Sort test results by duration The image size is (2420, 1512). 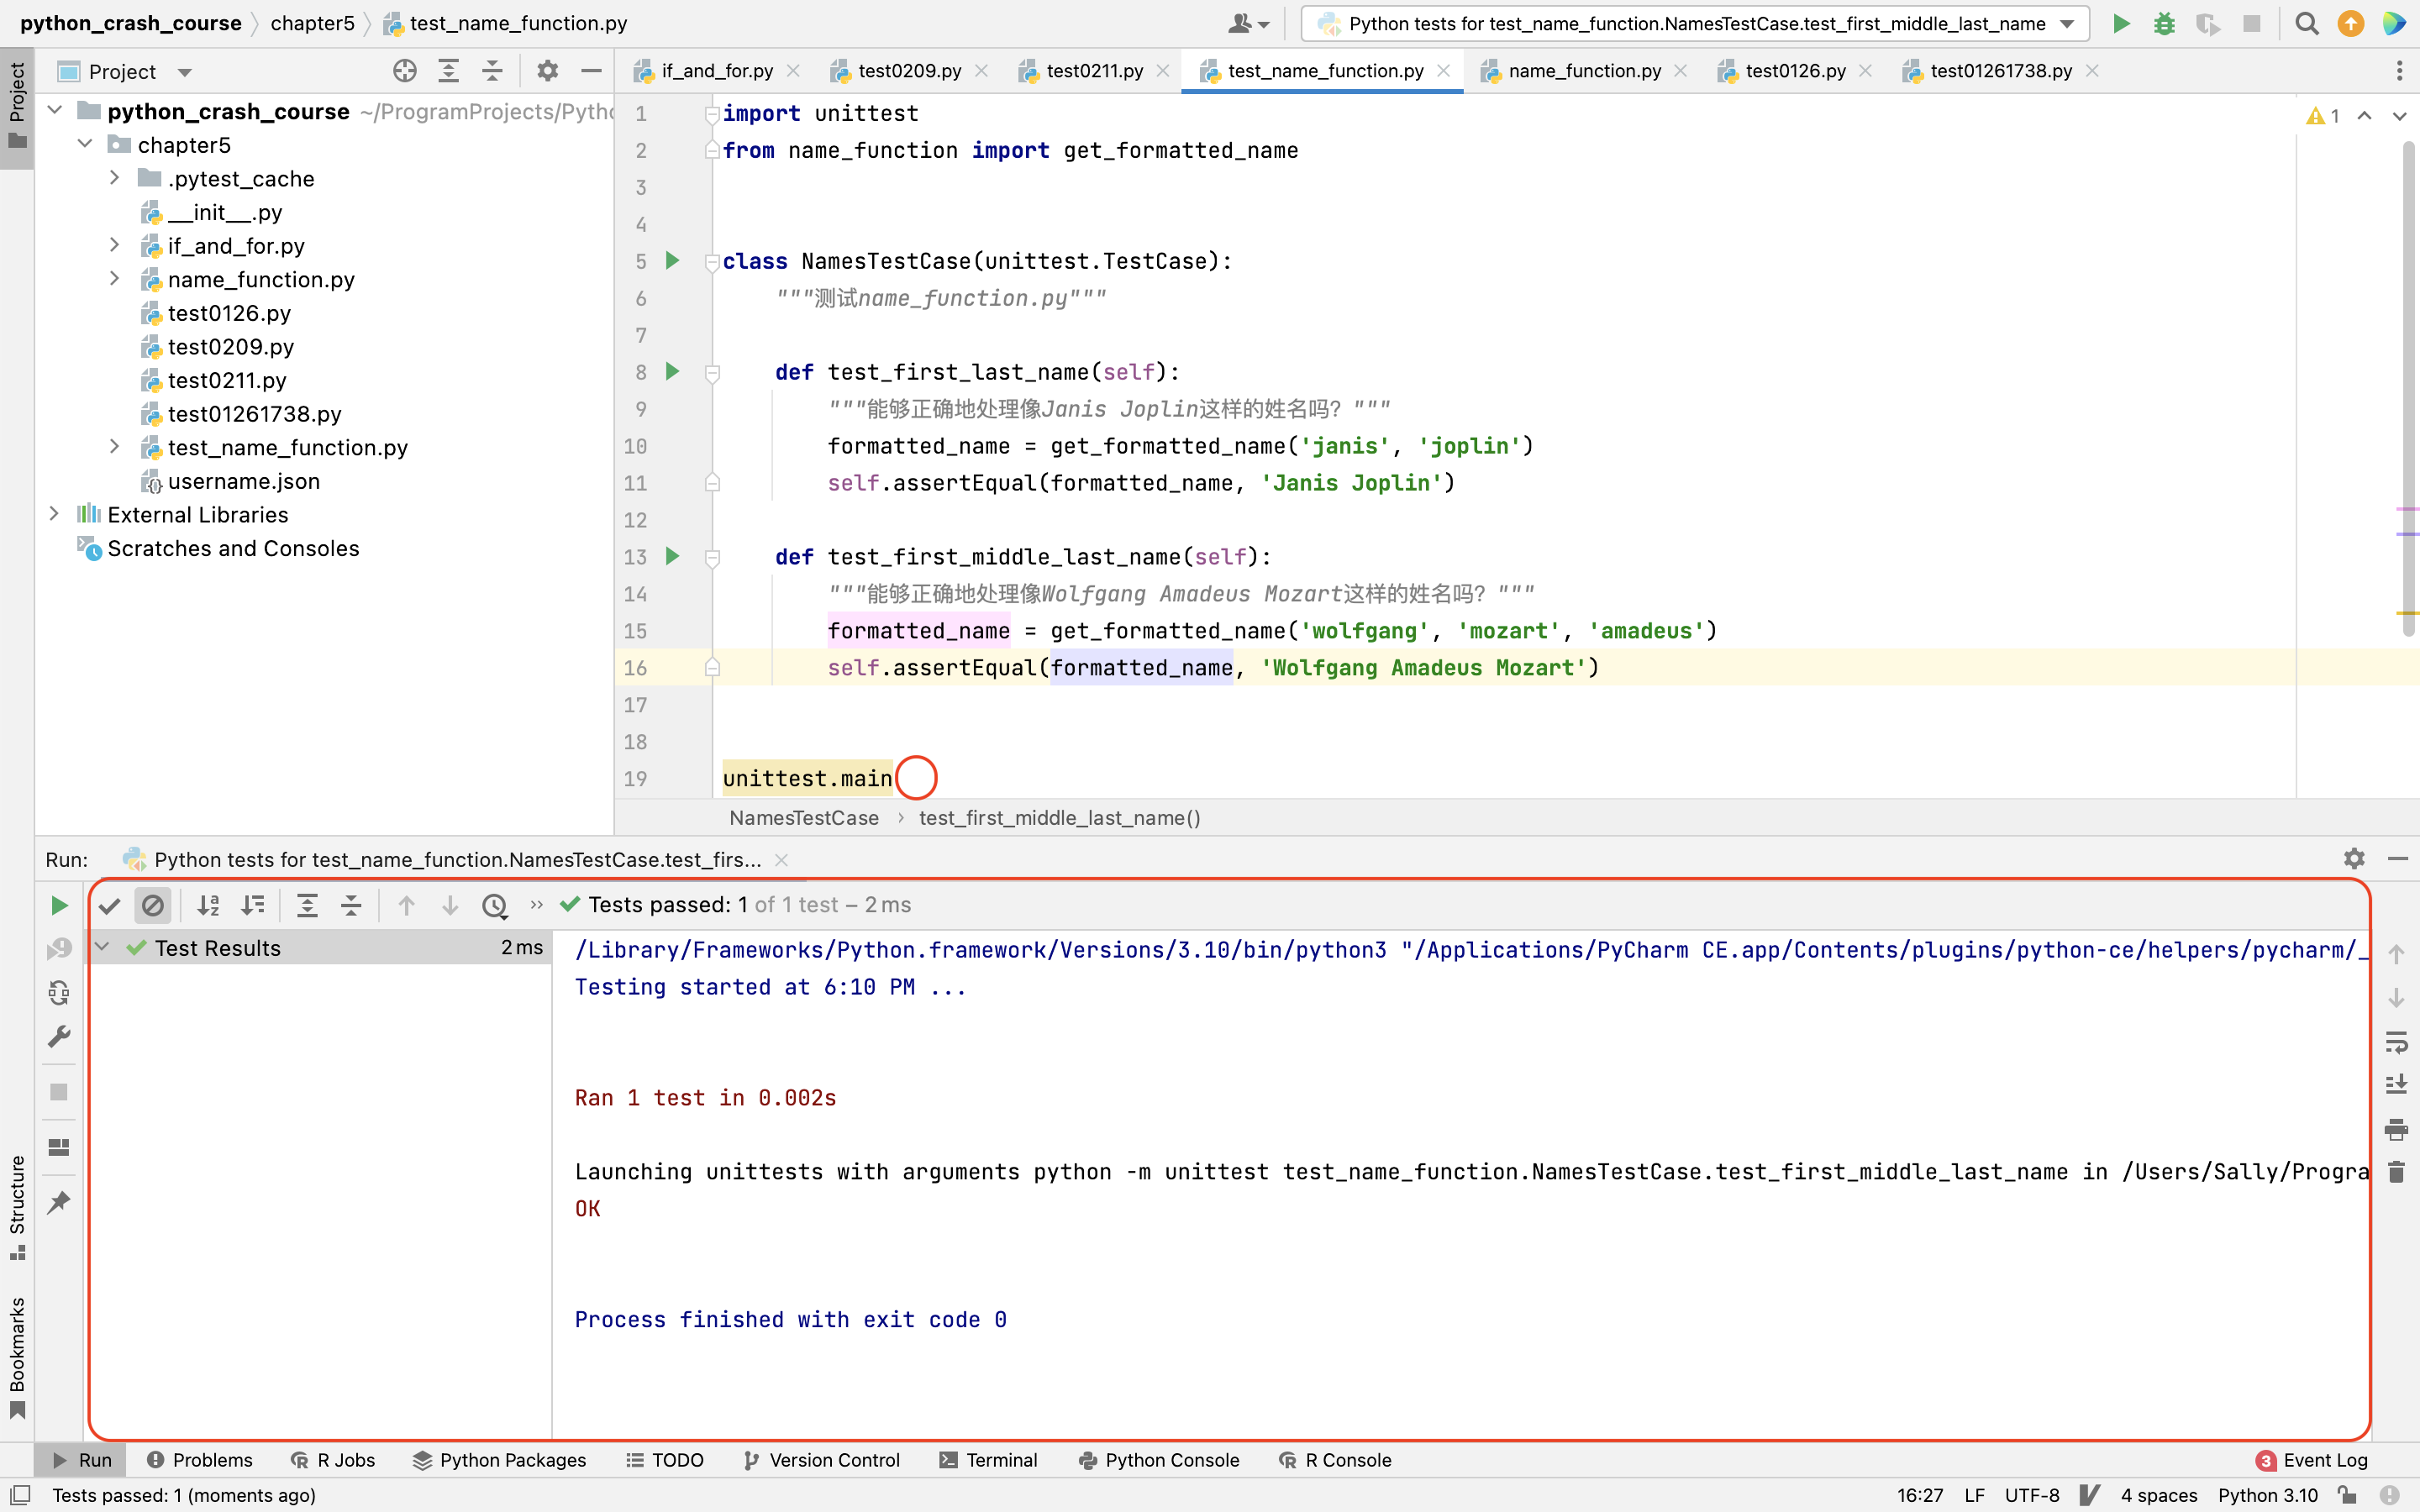click(x=253, y=906)
